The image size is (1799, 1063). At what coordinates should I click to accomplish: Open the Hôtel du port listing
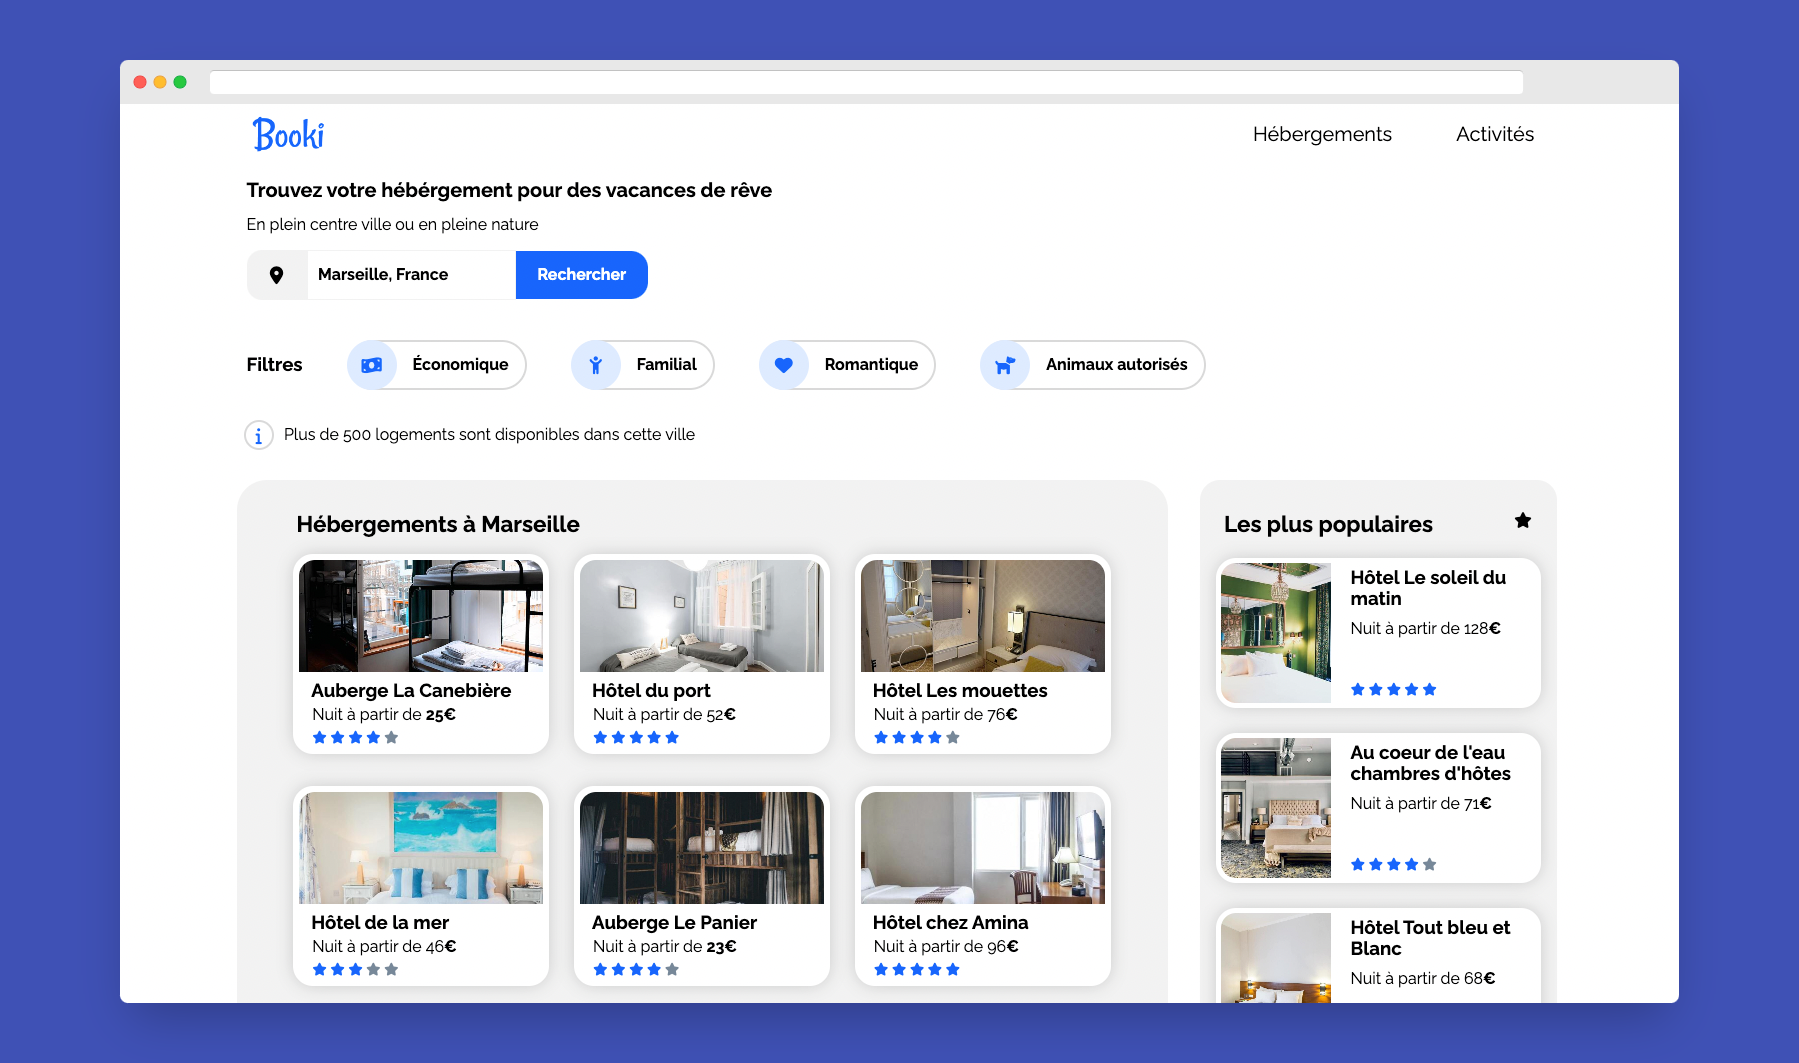pos(701,655)
